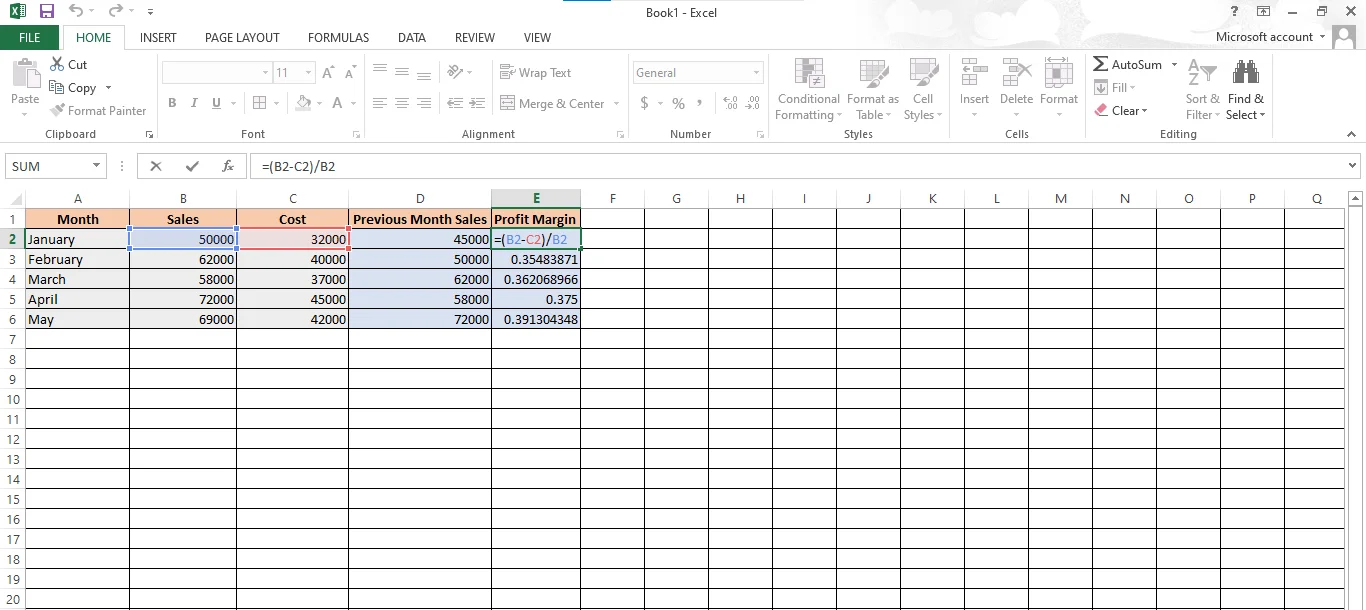Open Find & Select menu
The image size is (1366, 610).
pos(1246,88)
